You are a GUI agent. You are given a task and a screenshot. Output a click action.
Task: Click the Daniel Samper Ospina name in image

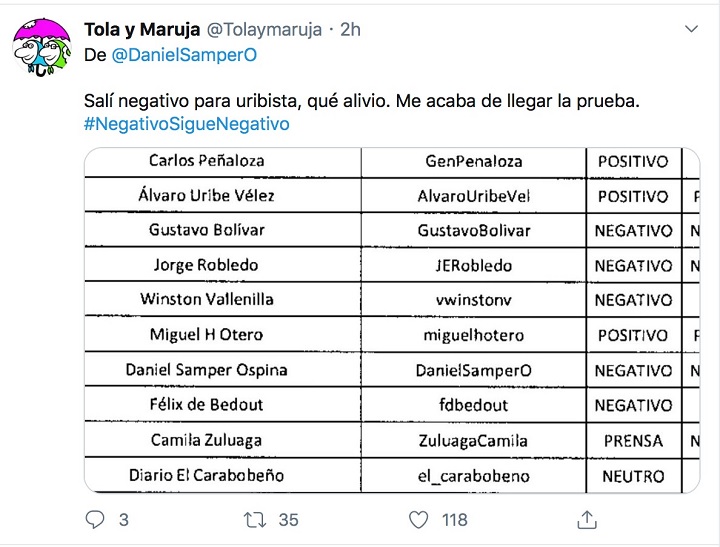click(206, 370)
